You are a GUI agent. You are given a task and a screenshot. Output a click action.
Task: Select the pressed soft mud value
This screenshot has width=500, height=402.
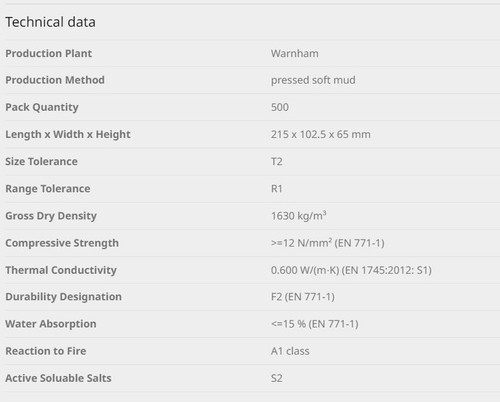point(313,80)
